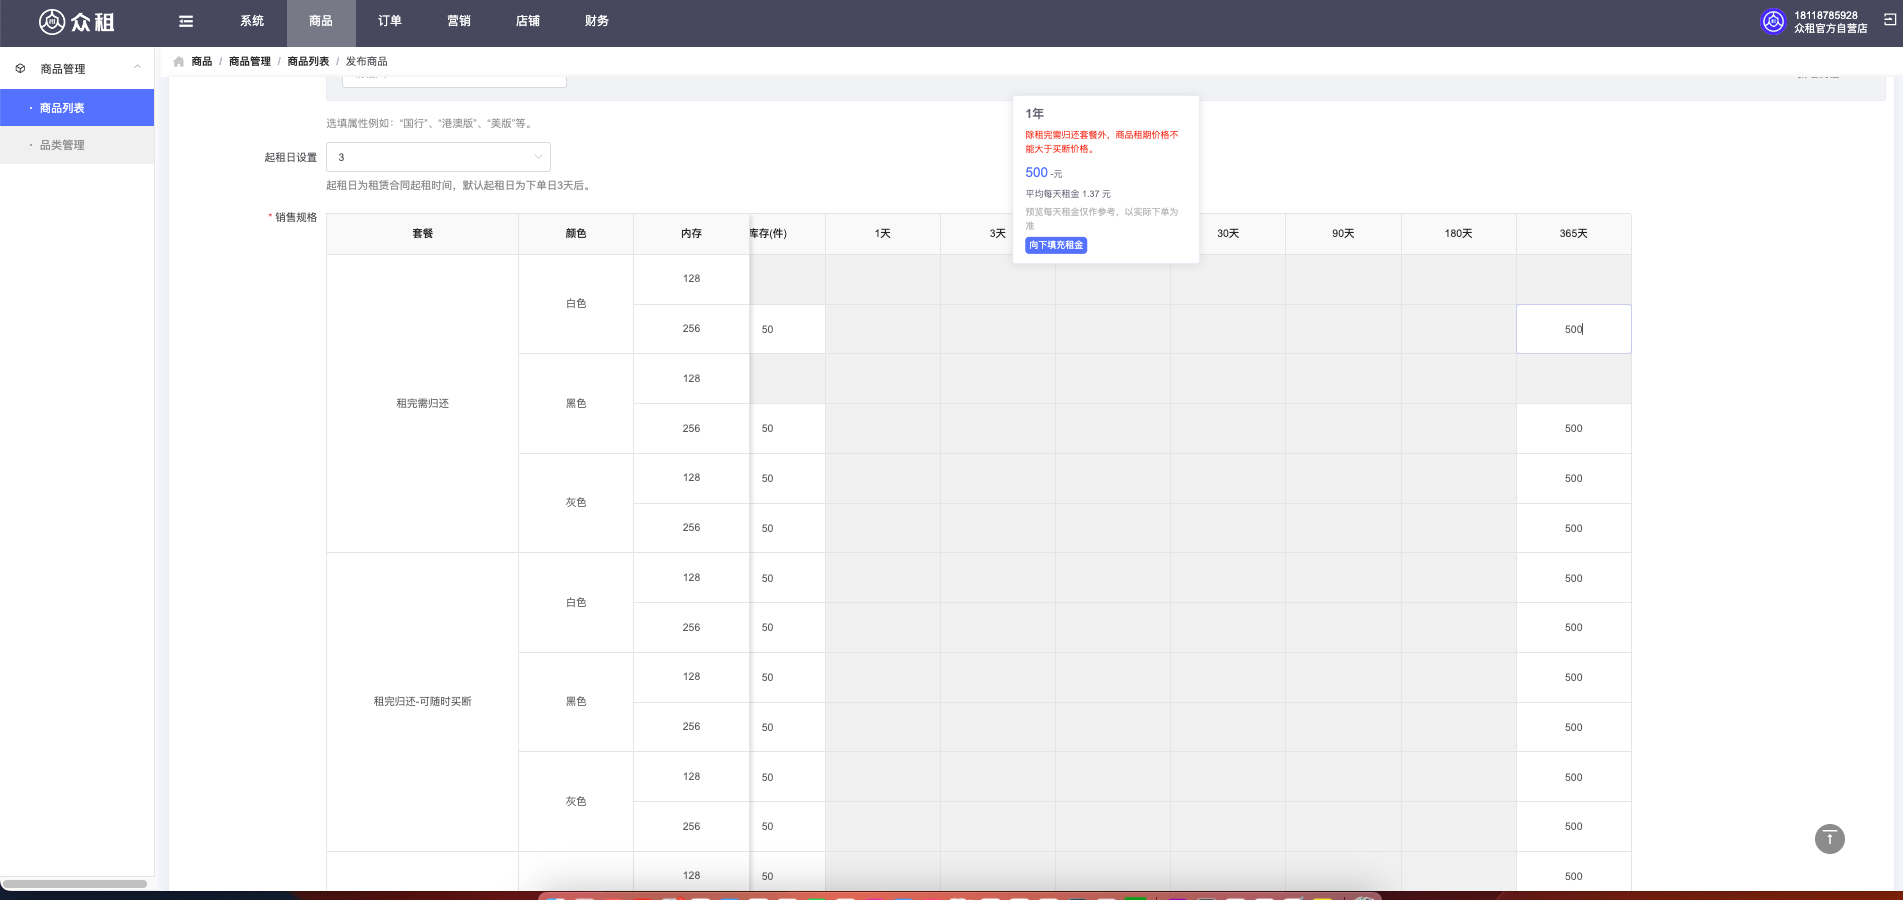Screen dimensions: 1903x900
Task: Click the 1天 column header
Action: [x=882, y=233]
